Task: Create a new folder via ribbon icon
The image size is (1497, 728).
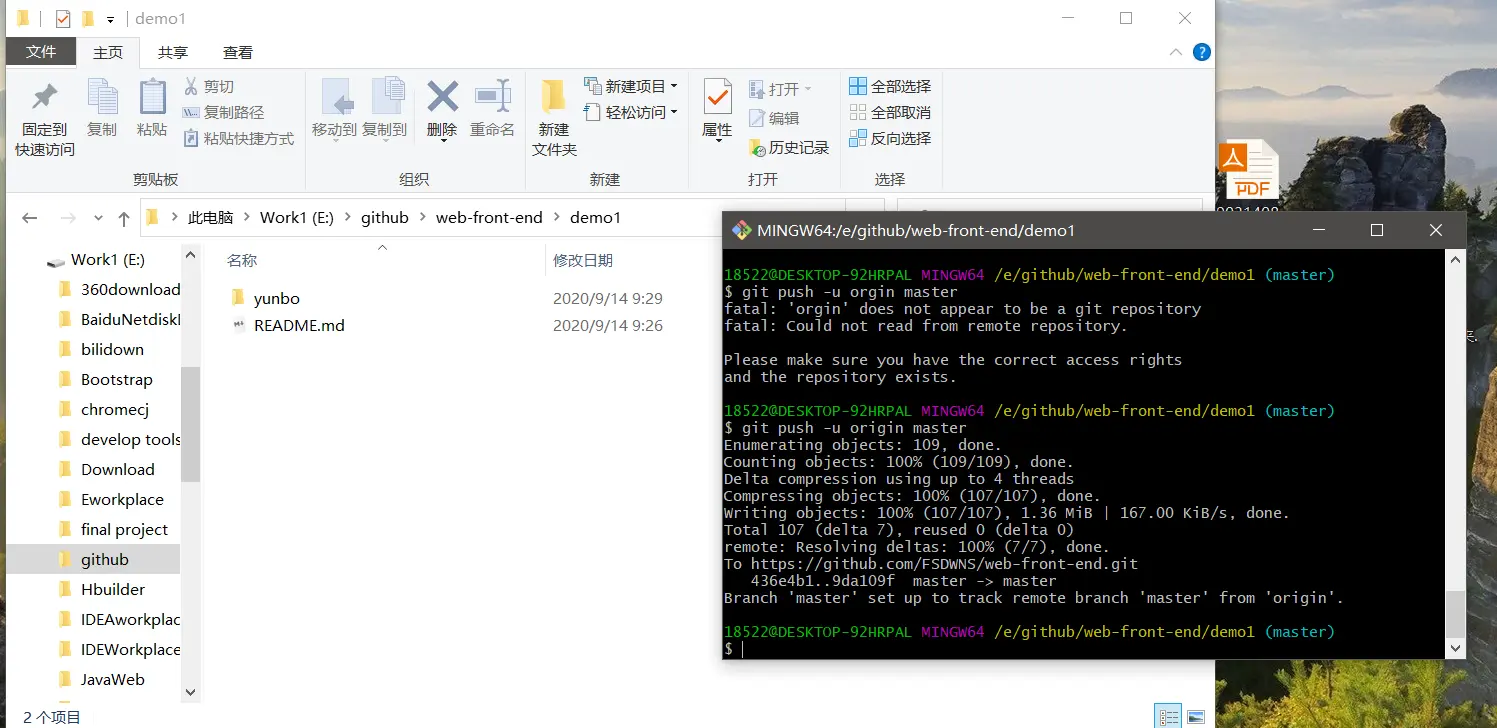Action: [x=554, y=98]
